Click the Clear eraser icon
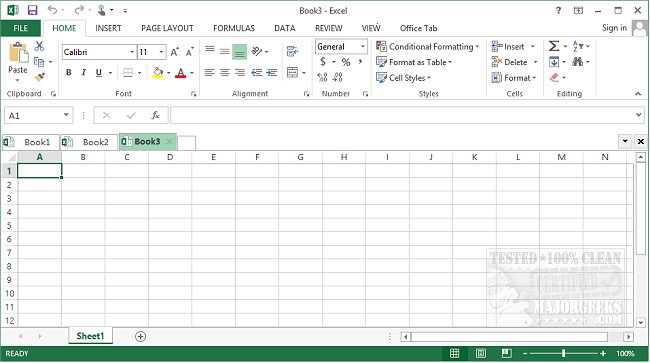This screenshot has width=650, height=363. click(x=555, y=77)
